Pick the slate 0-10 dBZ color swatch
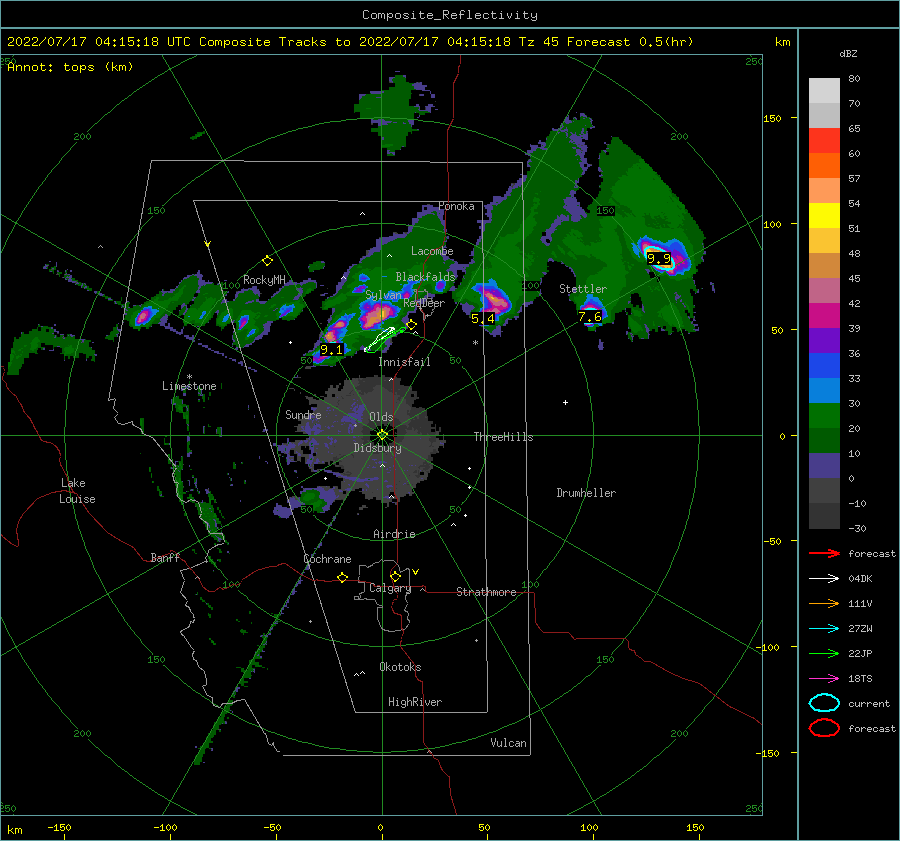 click(824, 466)
